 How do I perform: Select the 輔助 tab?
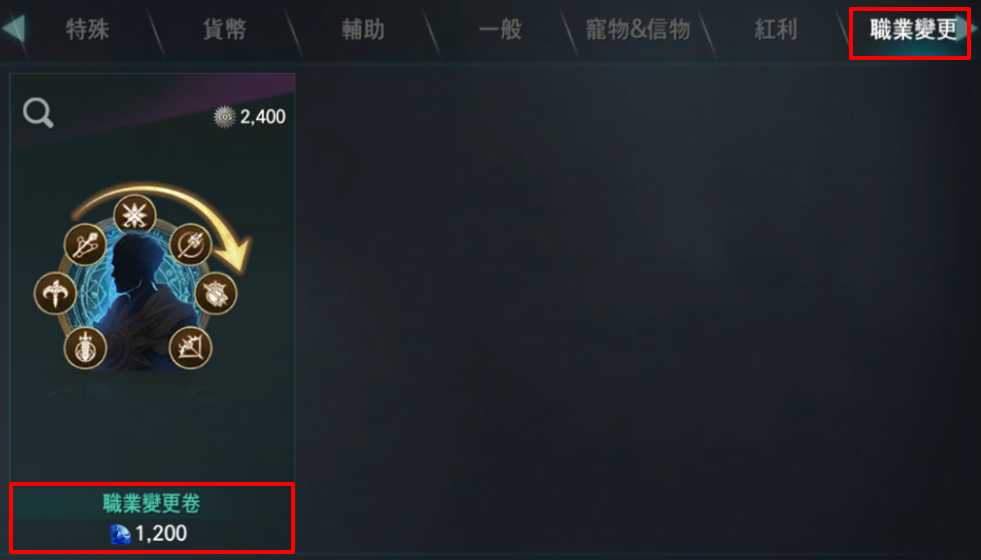coord(363,29)
